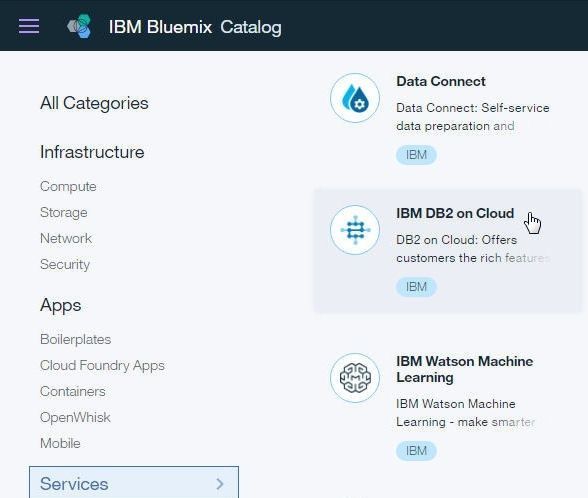Screen dimensions: 588x498
Task: Click IBM tag under DB2 on Cloud
Action: click(416, 287)
